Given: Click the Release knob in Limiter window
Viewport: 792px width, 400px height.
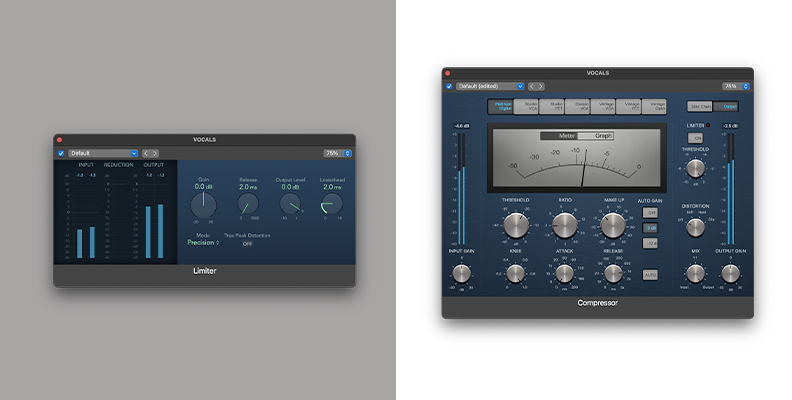Looking at the screenshot, I should [248, 204].
